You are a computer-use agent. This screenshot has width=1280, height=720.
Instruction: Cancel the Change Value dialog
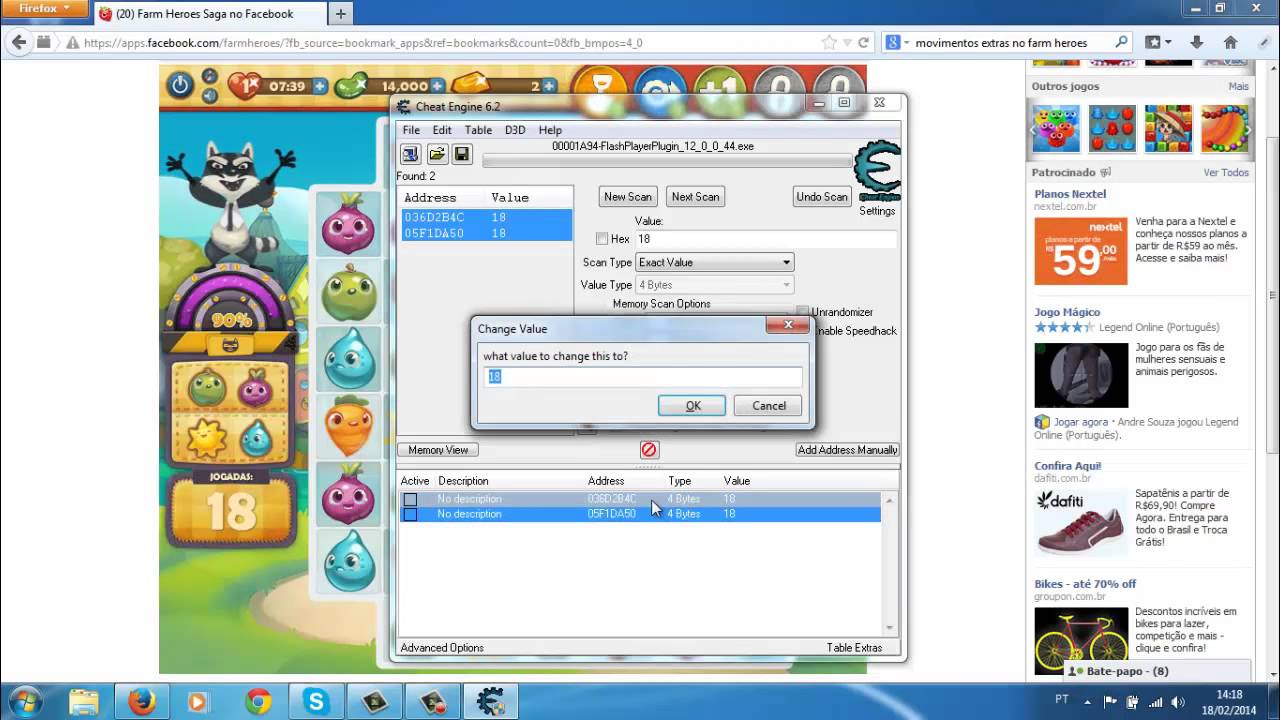768,406
